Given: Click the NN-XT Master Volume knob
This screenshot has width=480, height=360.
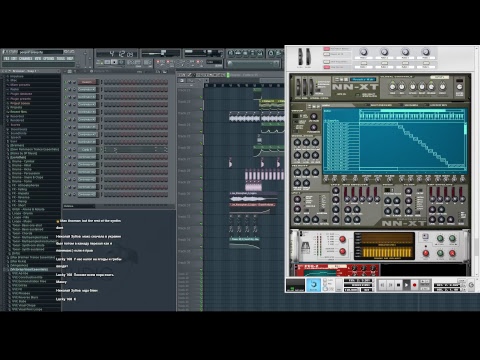Looking at the screenshot, I should click(x=460, y=86).
